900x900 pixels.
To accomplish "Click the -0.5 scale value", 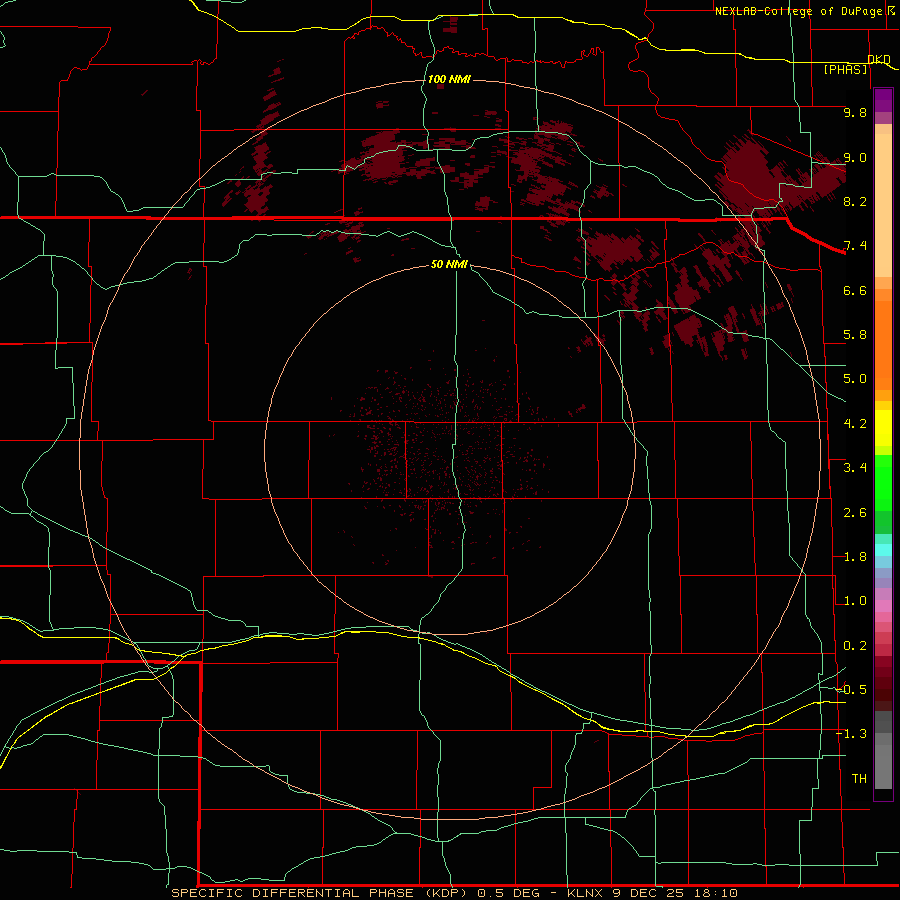I will pyautogui.click(x=852, y=689).
